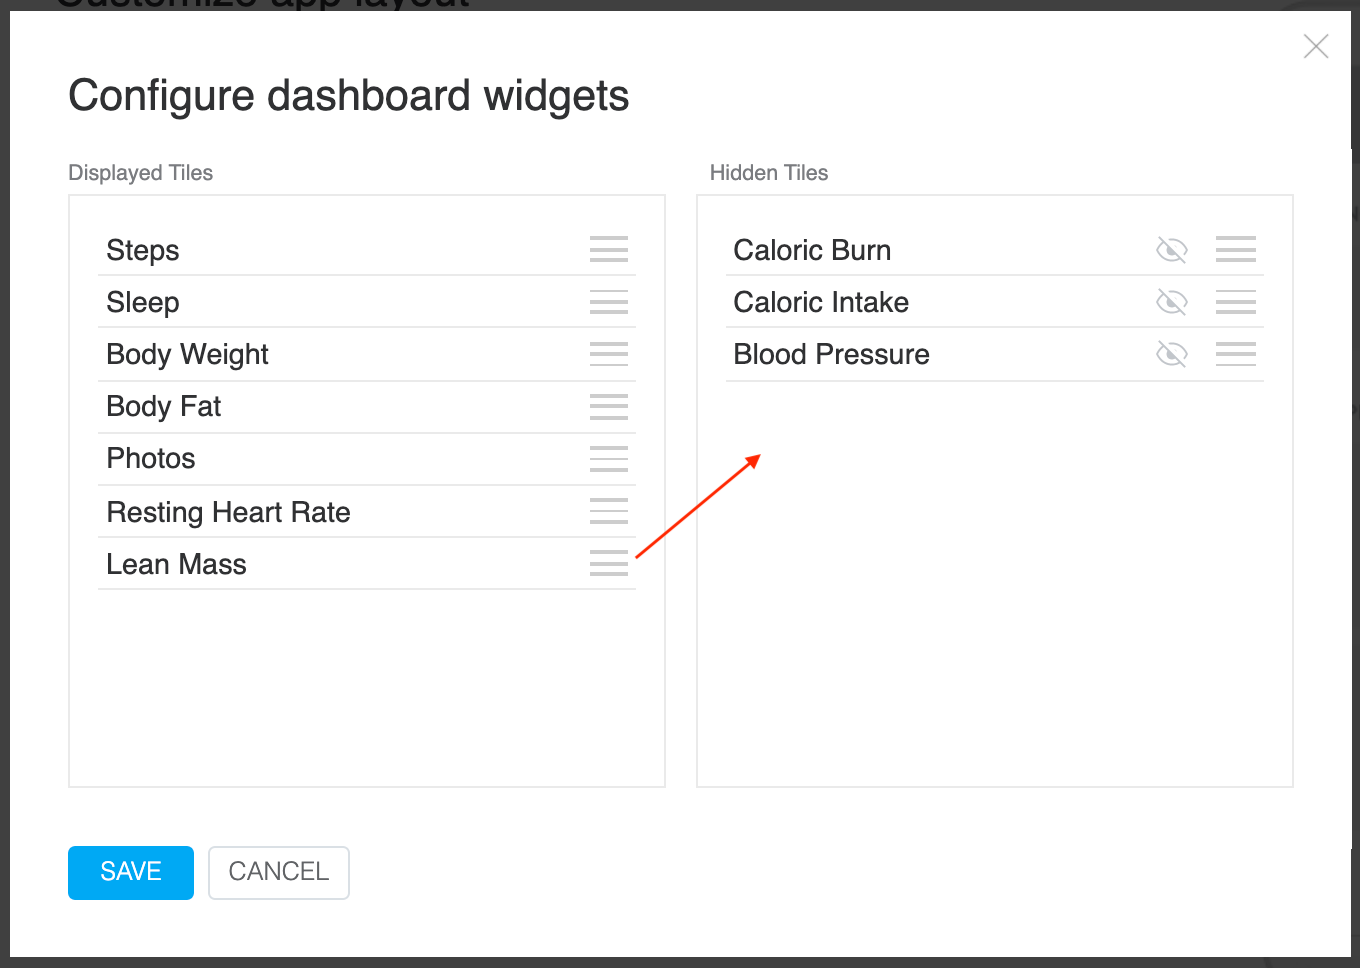Click the Blood Pressure drag handle

(x=1236, y=353)
